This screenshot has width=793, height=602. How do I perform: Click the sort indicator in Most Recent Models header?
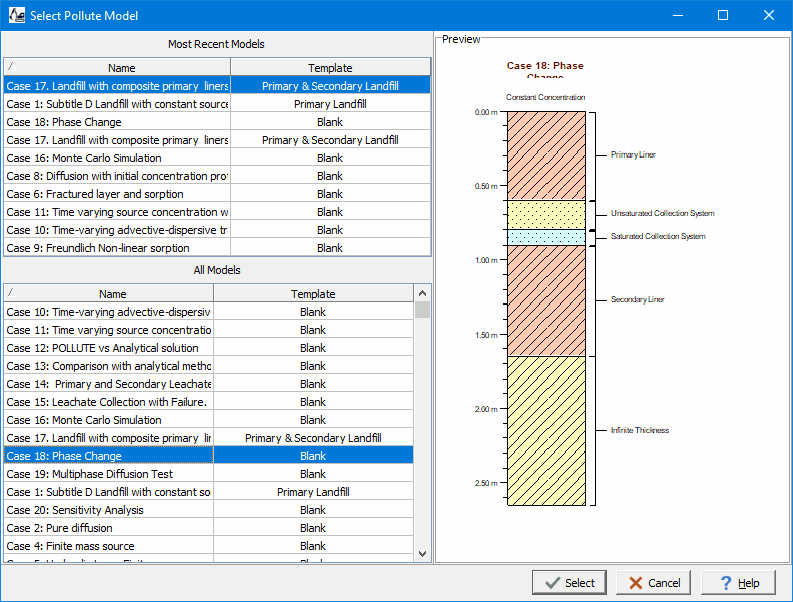pos(11,67)
